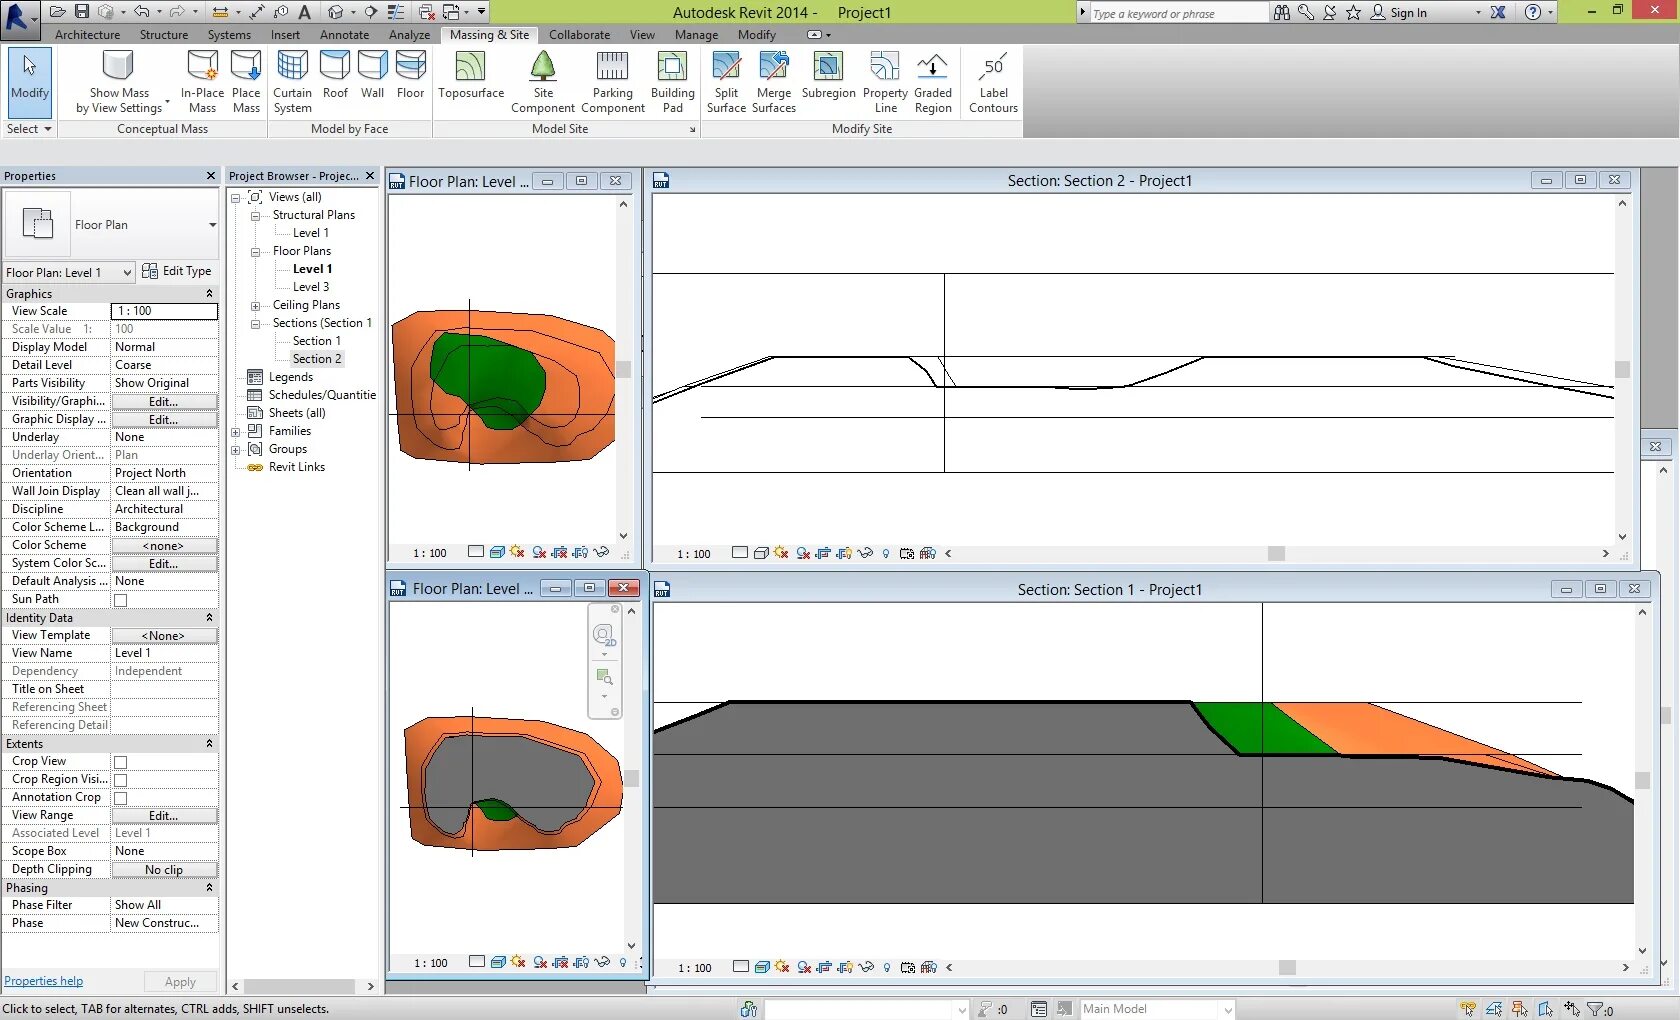Expand the Groups tree node

coord(236,450)
